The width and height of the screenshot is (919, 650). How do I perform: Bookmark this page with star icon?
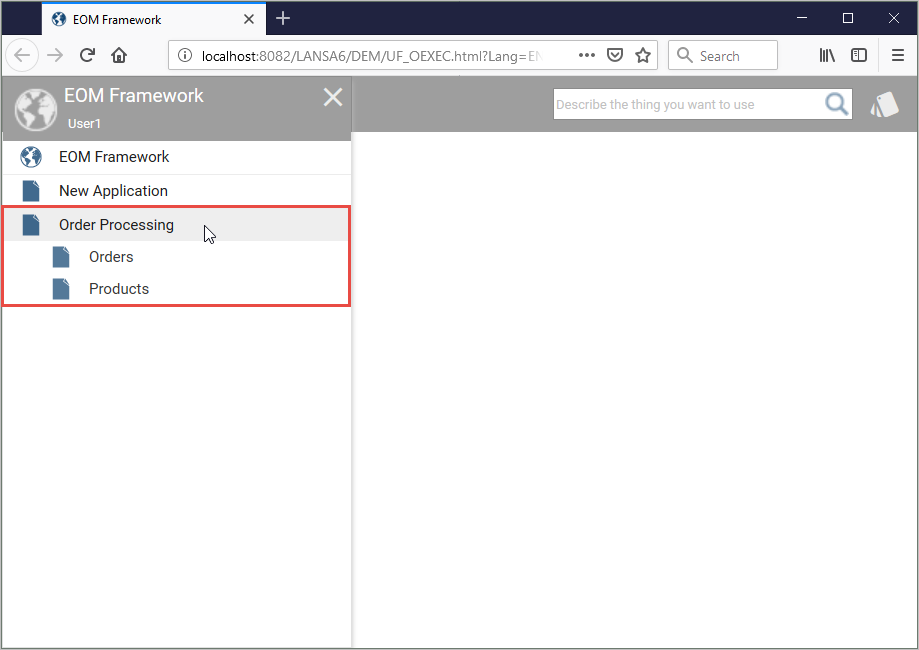tap(643, 56)
